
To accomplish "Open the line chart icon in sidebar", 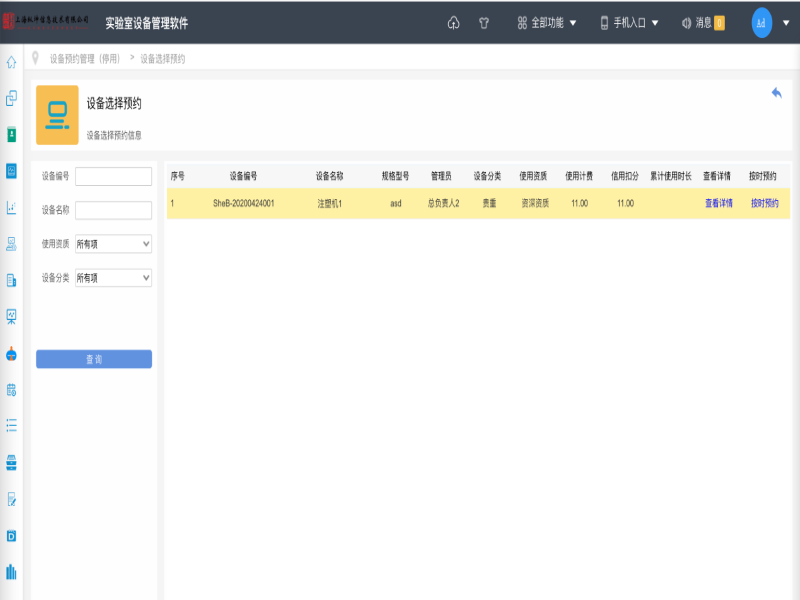I will coord(11,208).
